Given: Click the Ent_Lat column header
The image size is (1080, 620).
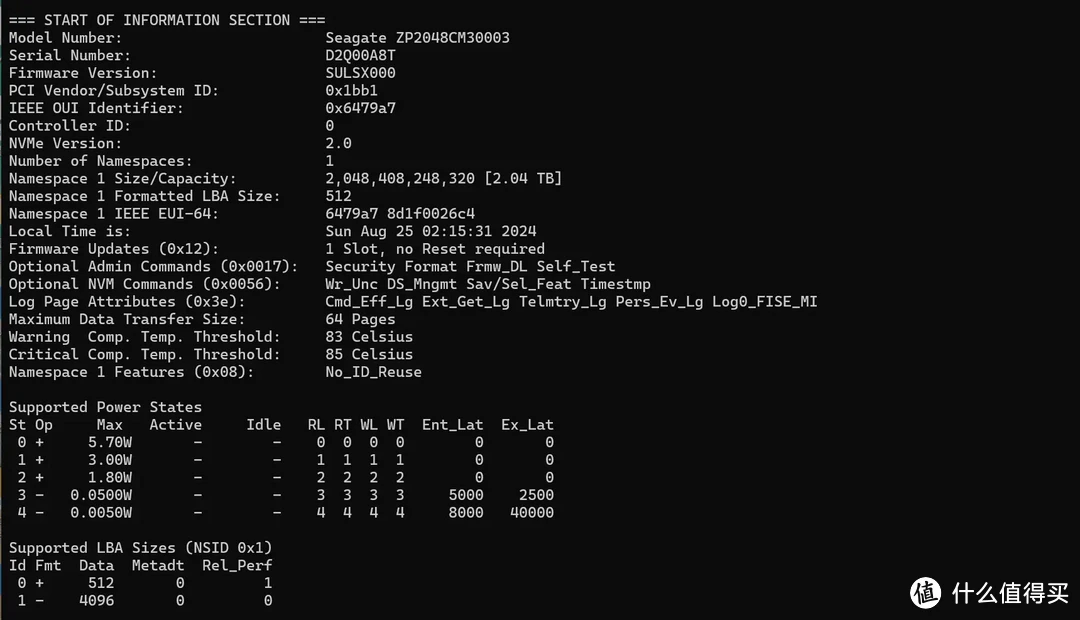Looking at the screenshot, I should [453, 425].
